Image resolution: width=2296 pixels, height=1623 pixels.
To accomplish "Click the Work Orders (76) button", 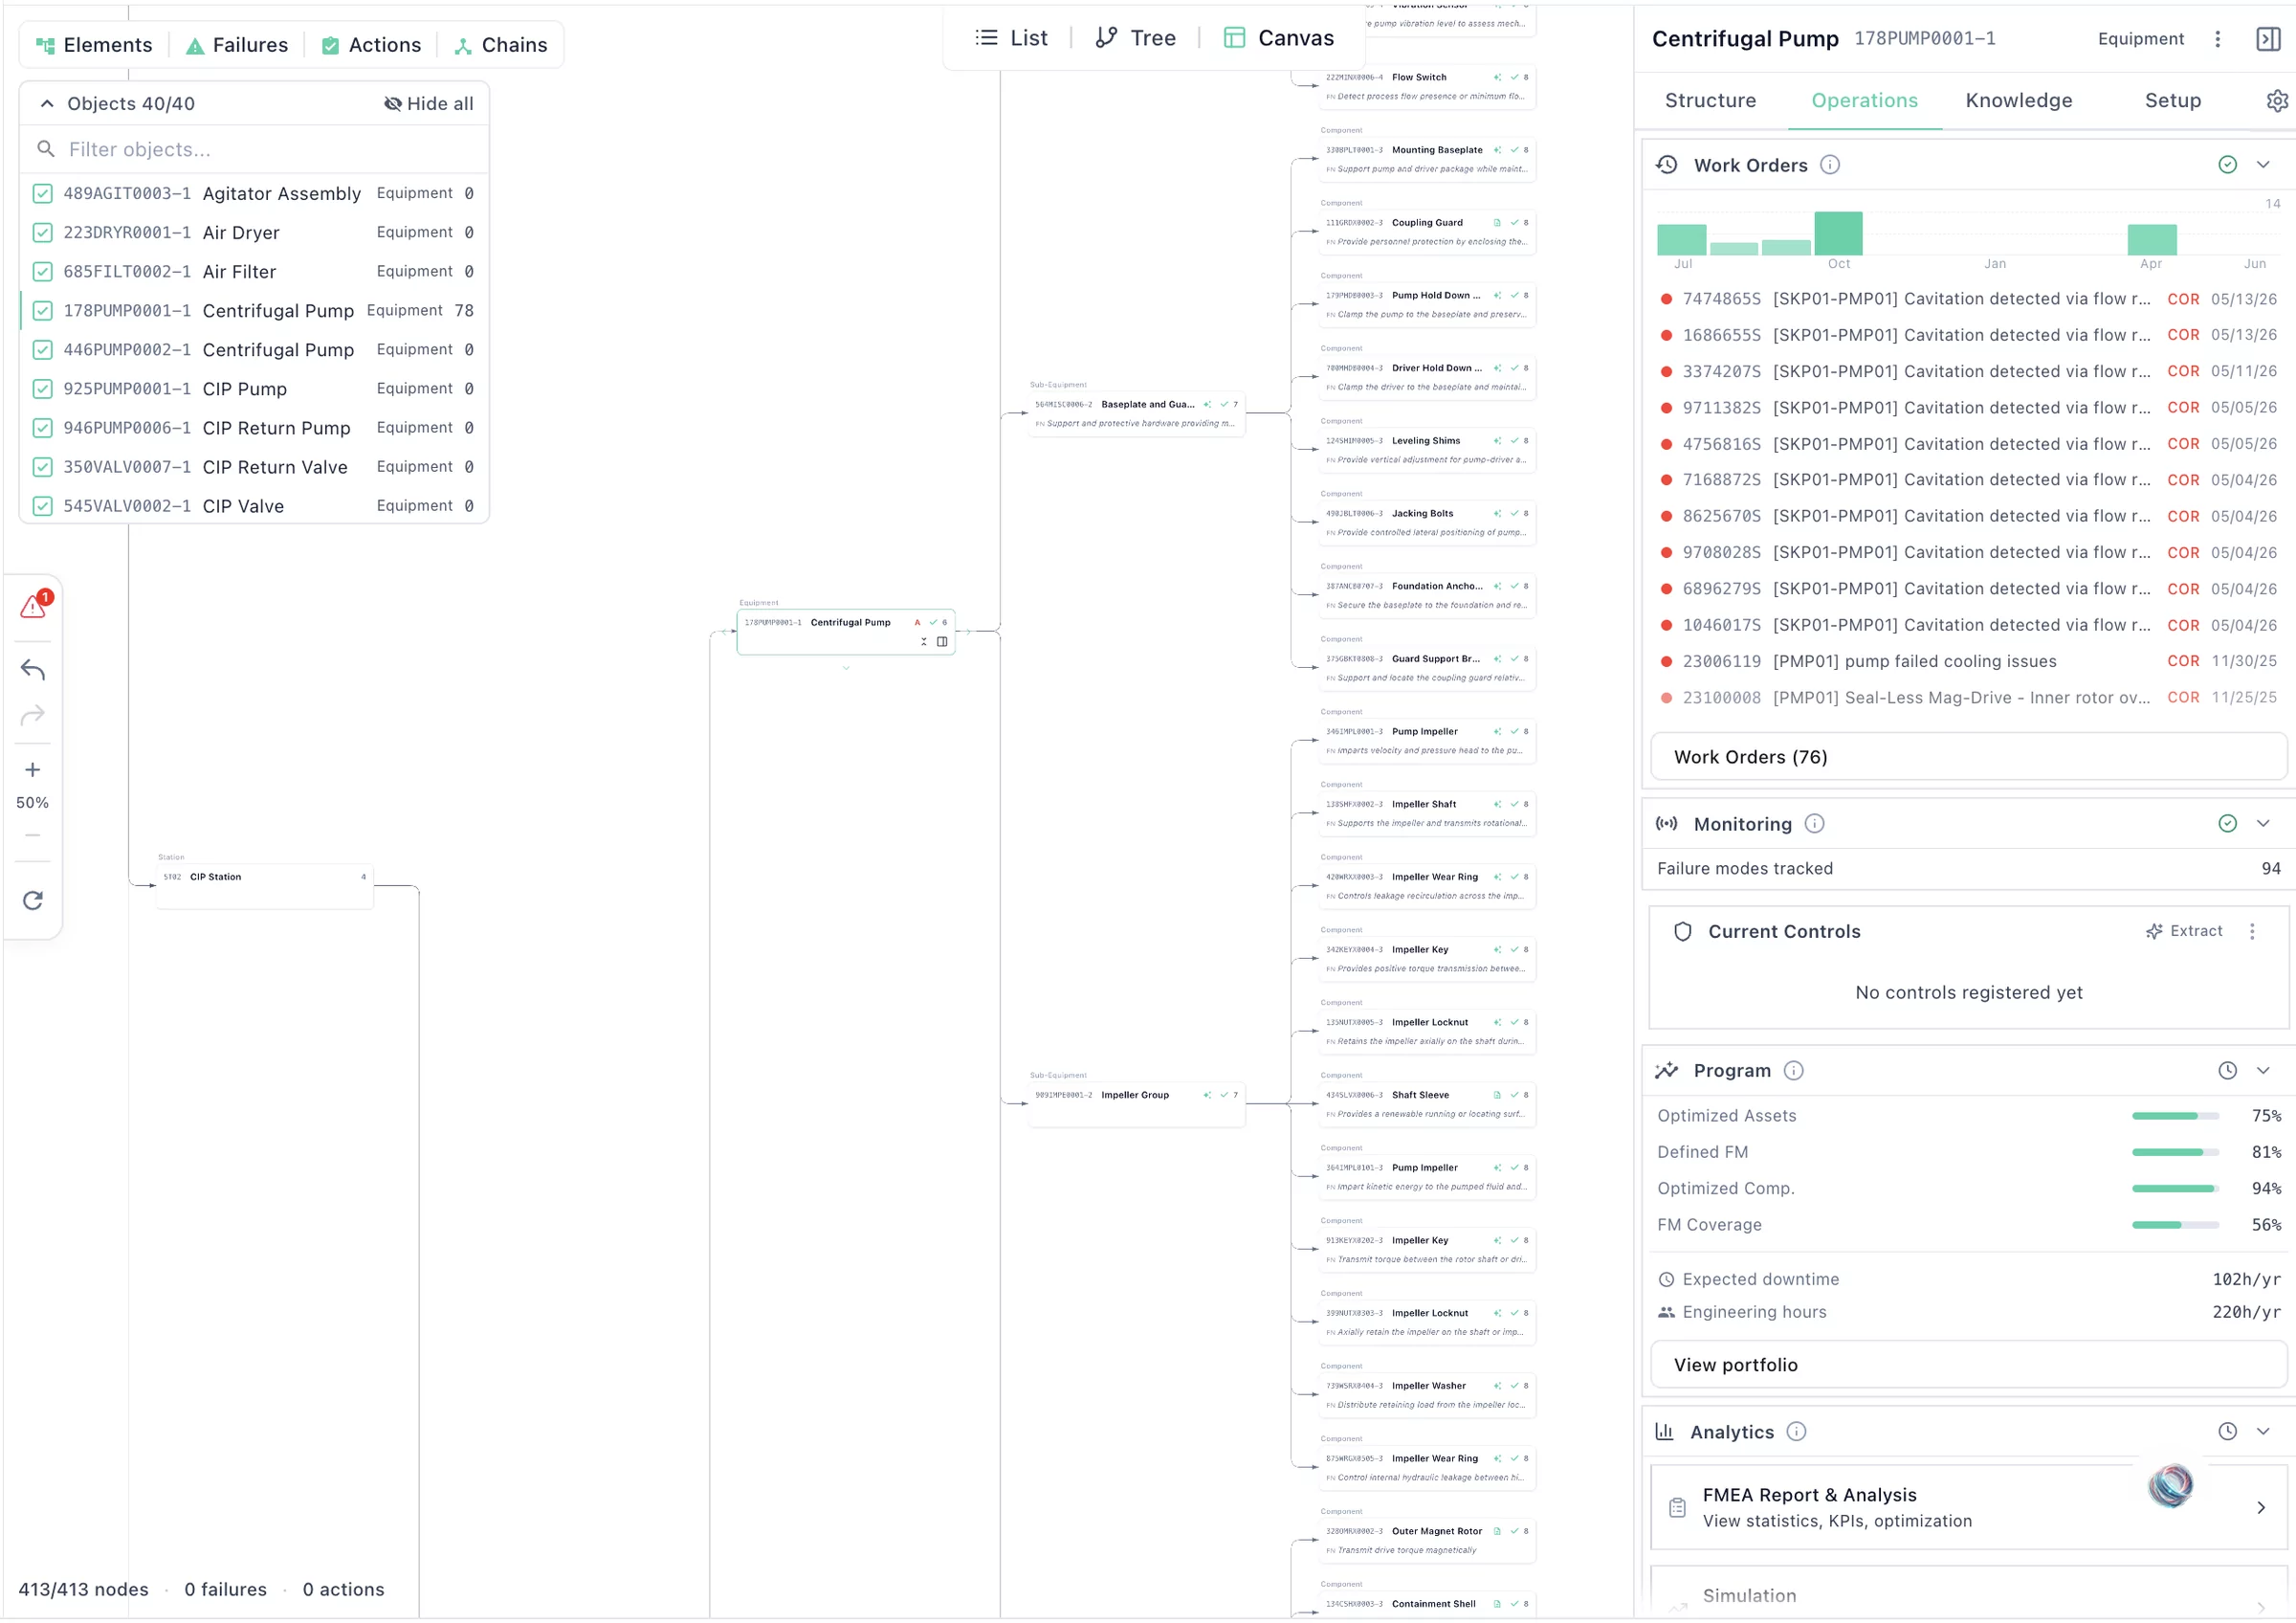I will click(x=1968, y=757).
